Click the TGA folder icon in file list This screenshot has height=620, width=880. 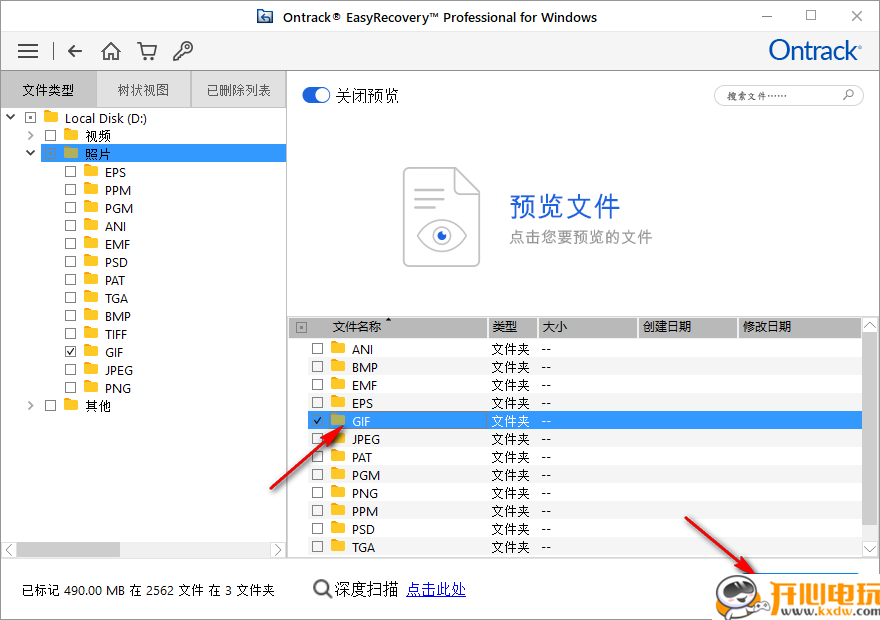tap(338, 546)
